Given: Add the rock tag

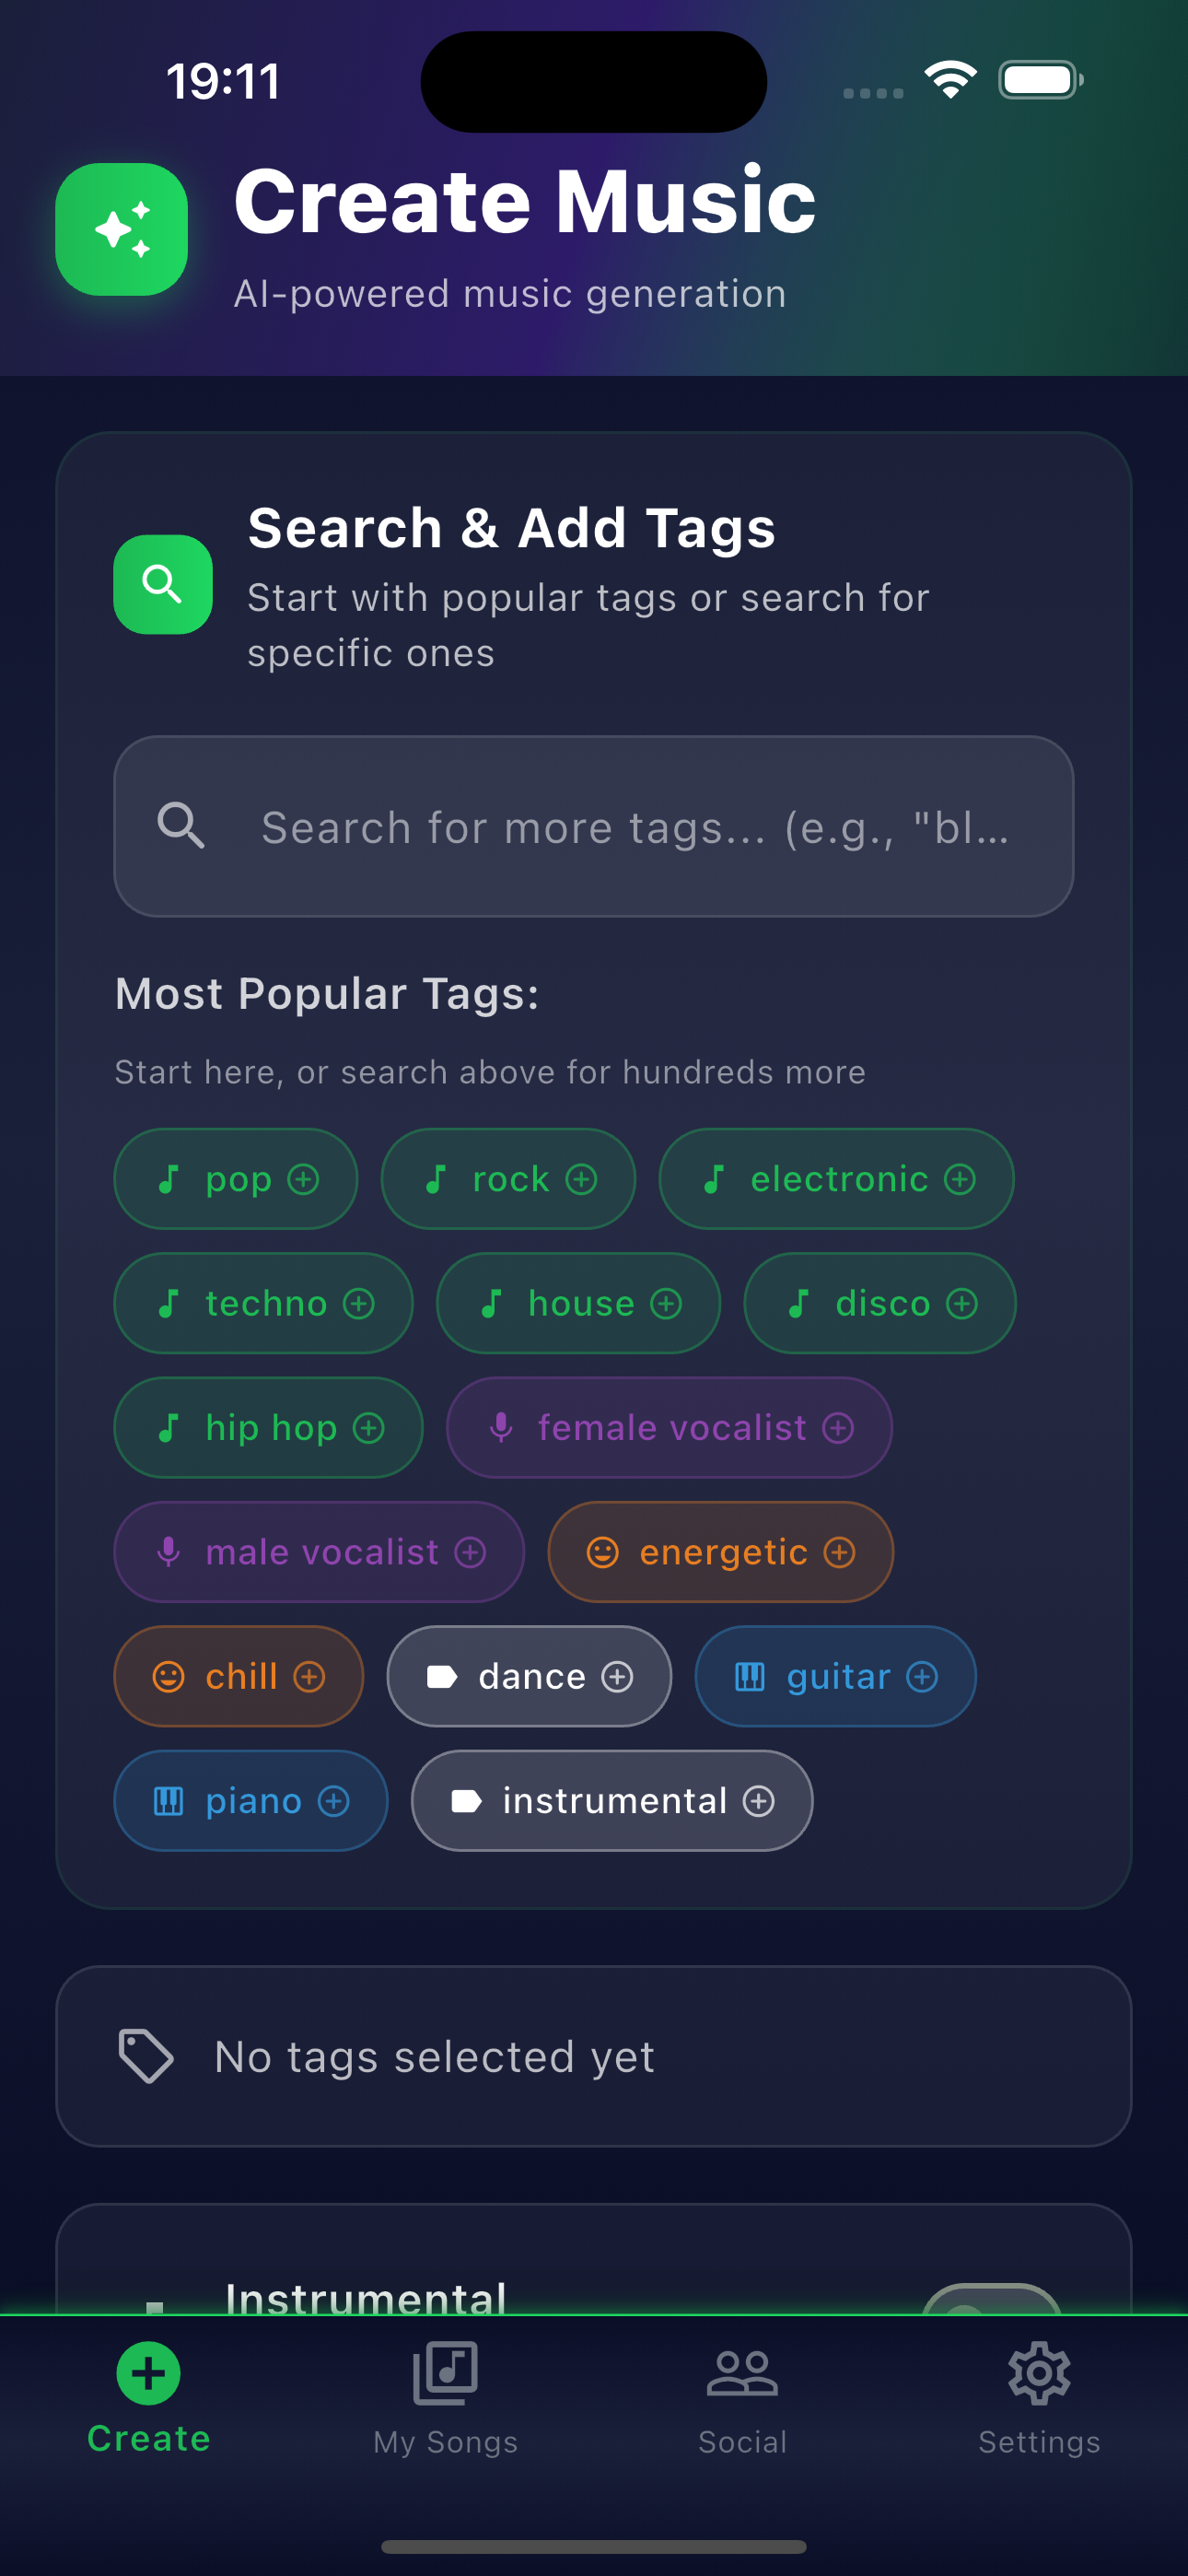Looking at the screenshot, I should pyautogui.click(x=508, y=1179).
